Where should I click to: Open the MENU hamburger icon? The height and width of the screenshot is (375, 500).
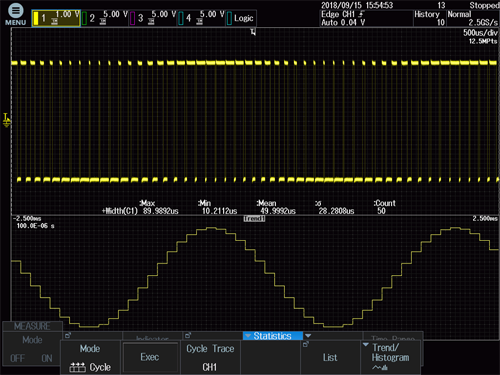coord(16,11)
